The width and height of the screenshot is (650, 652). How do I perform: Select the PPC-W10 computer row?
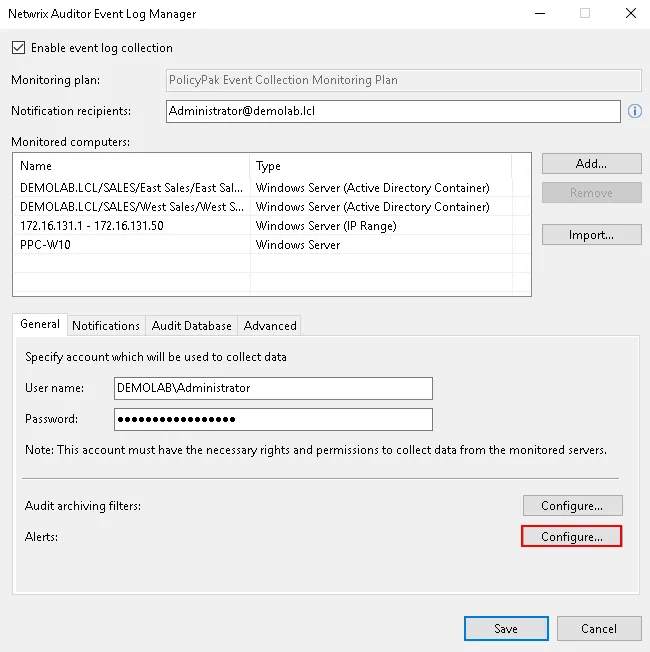(130, 245)
